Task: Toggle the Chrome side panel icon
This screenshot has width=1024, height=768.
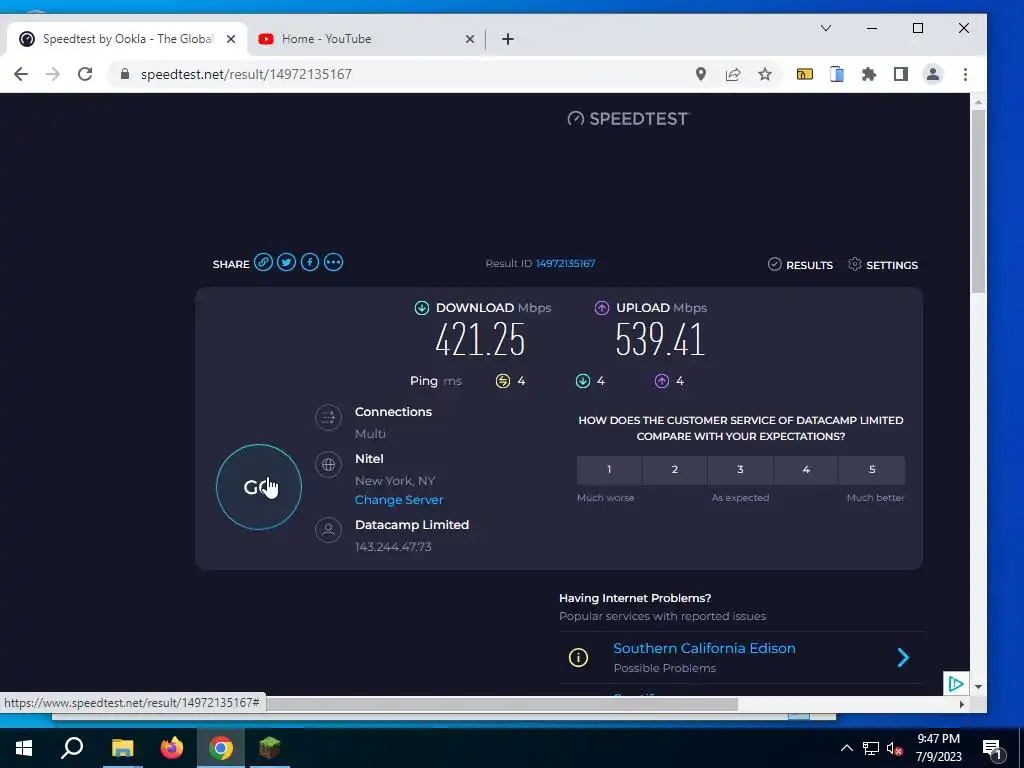Action: [x=901, y=74]
